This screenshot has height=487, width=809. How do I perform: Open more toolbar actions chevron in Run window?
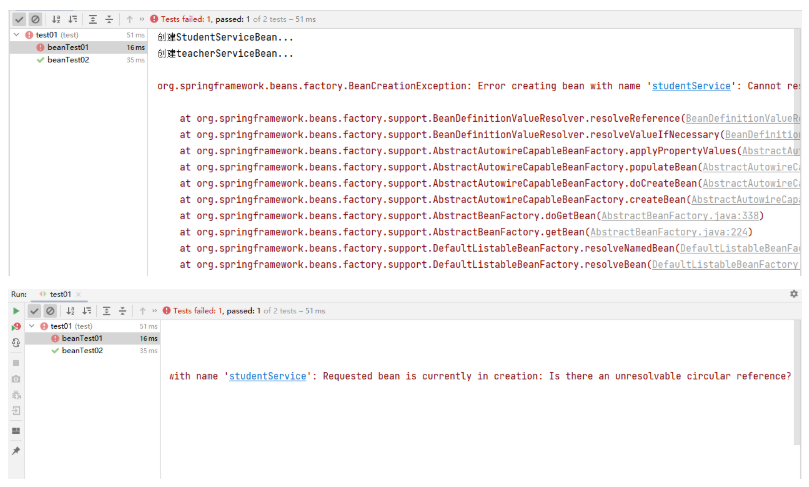[154, 311]
